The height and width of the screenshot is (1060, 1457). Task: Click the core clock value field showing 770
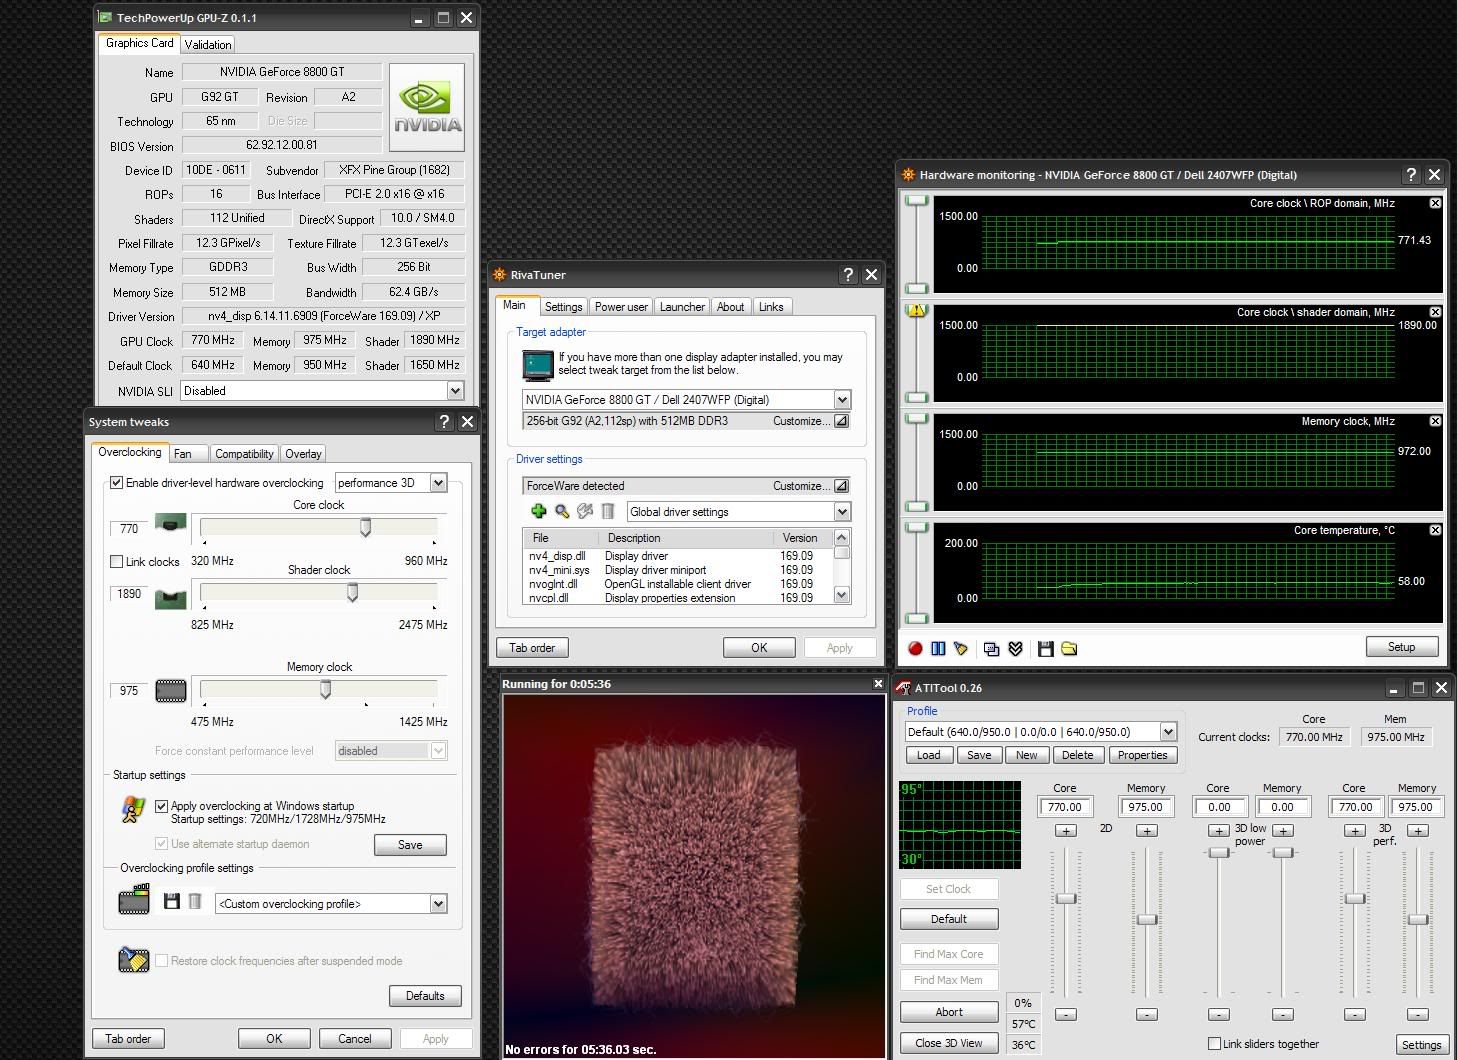click(129, 529)
